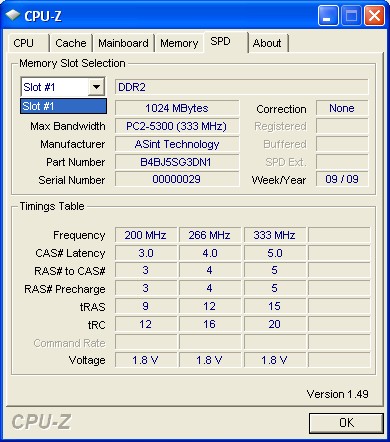Minimize the CPU-Z window

coord(328,15)
